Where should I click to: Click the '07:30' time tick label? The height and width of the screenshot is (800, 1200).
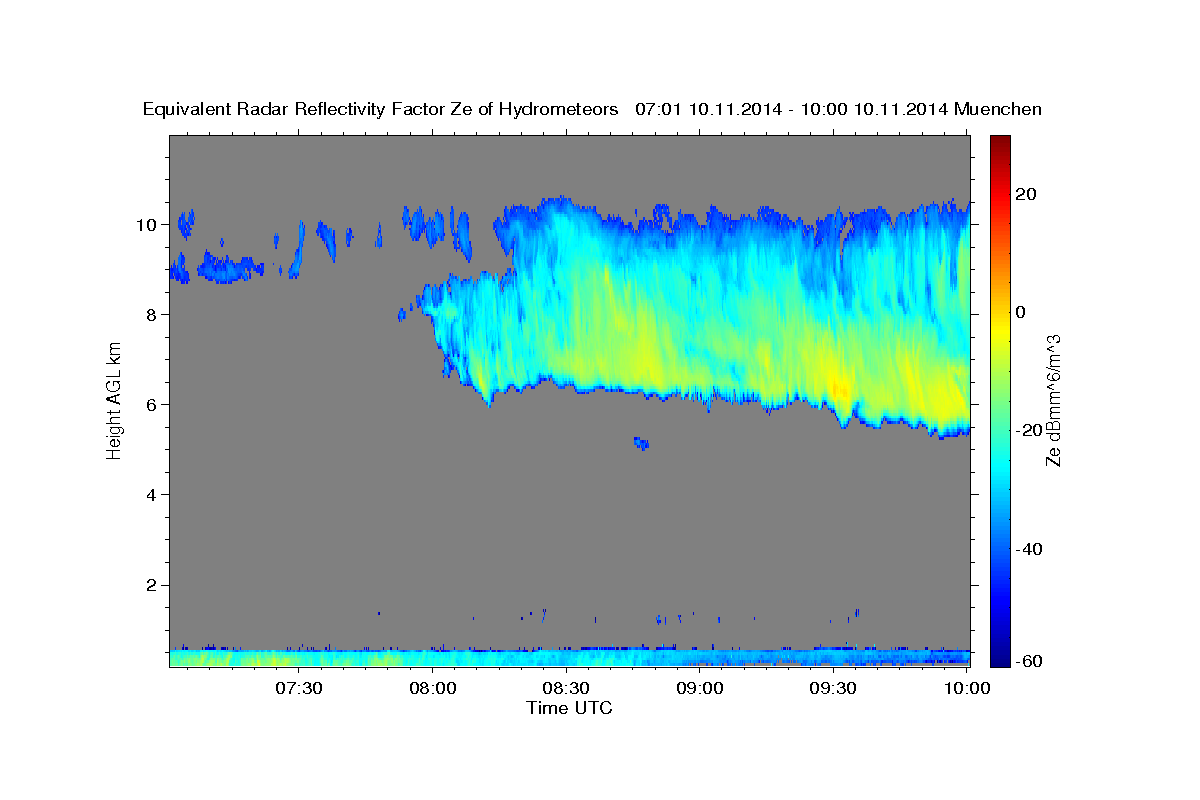[x=299, y=688]
